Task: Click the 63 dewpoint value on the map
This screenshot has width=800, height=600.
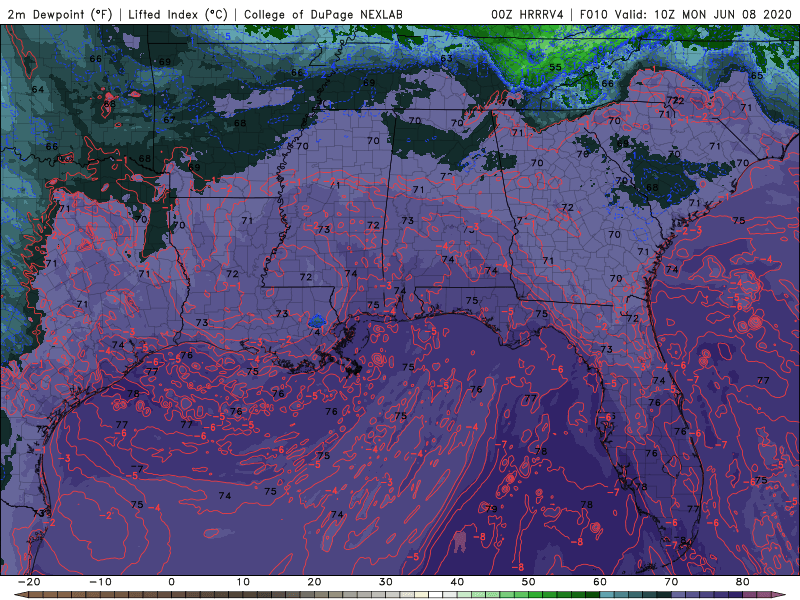Action: click(446, 58)
